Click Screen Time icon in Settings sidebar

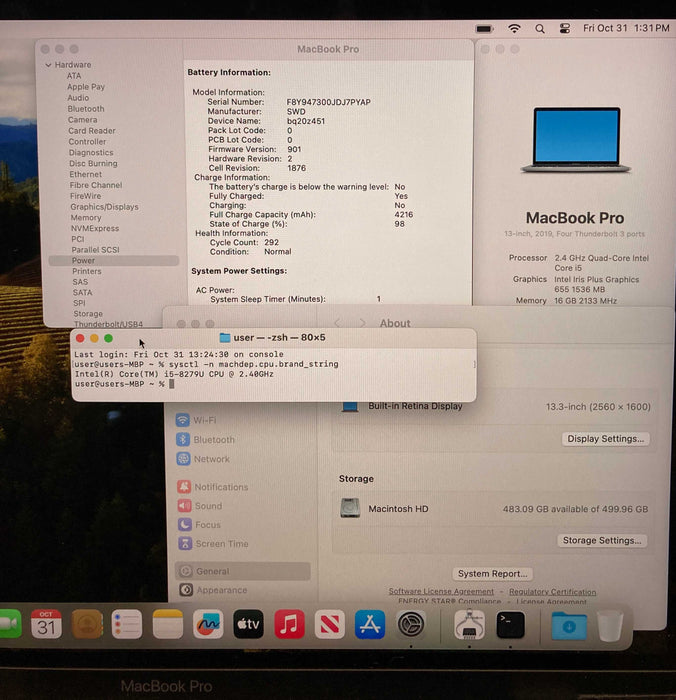click(x=185, y=543)
